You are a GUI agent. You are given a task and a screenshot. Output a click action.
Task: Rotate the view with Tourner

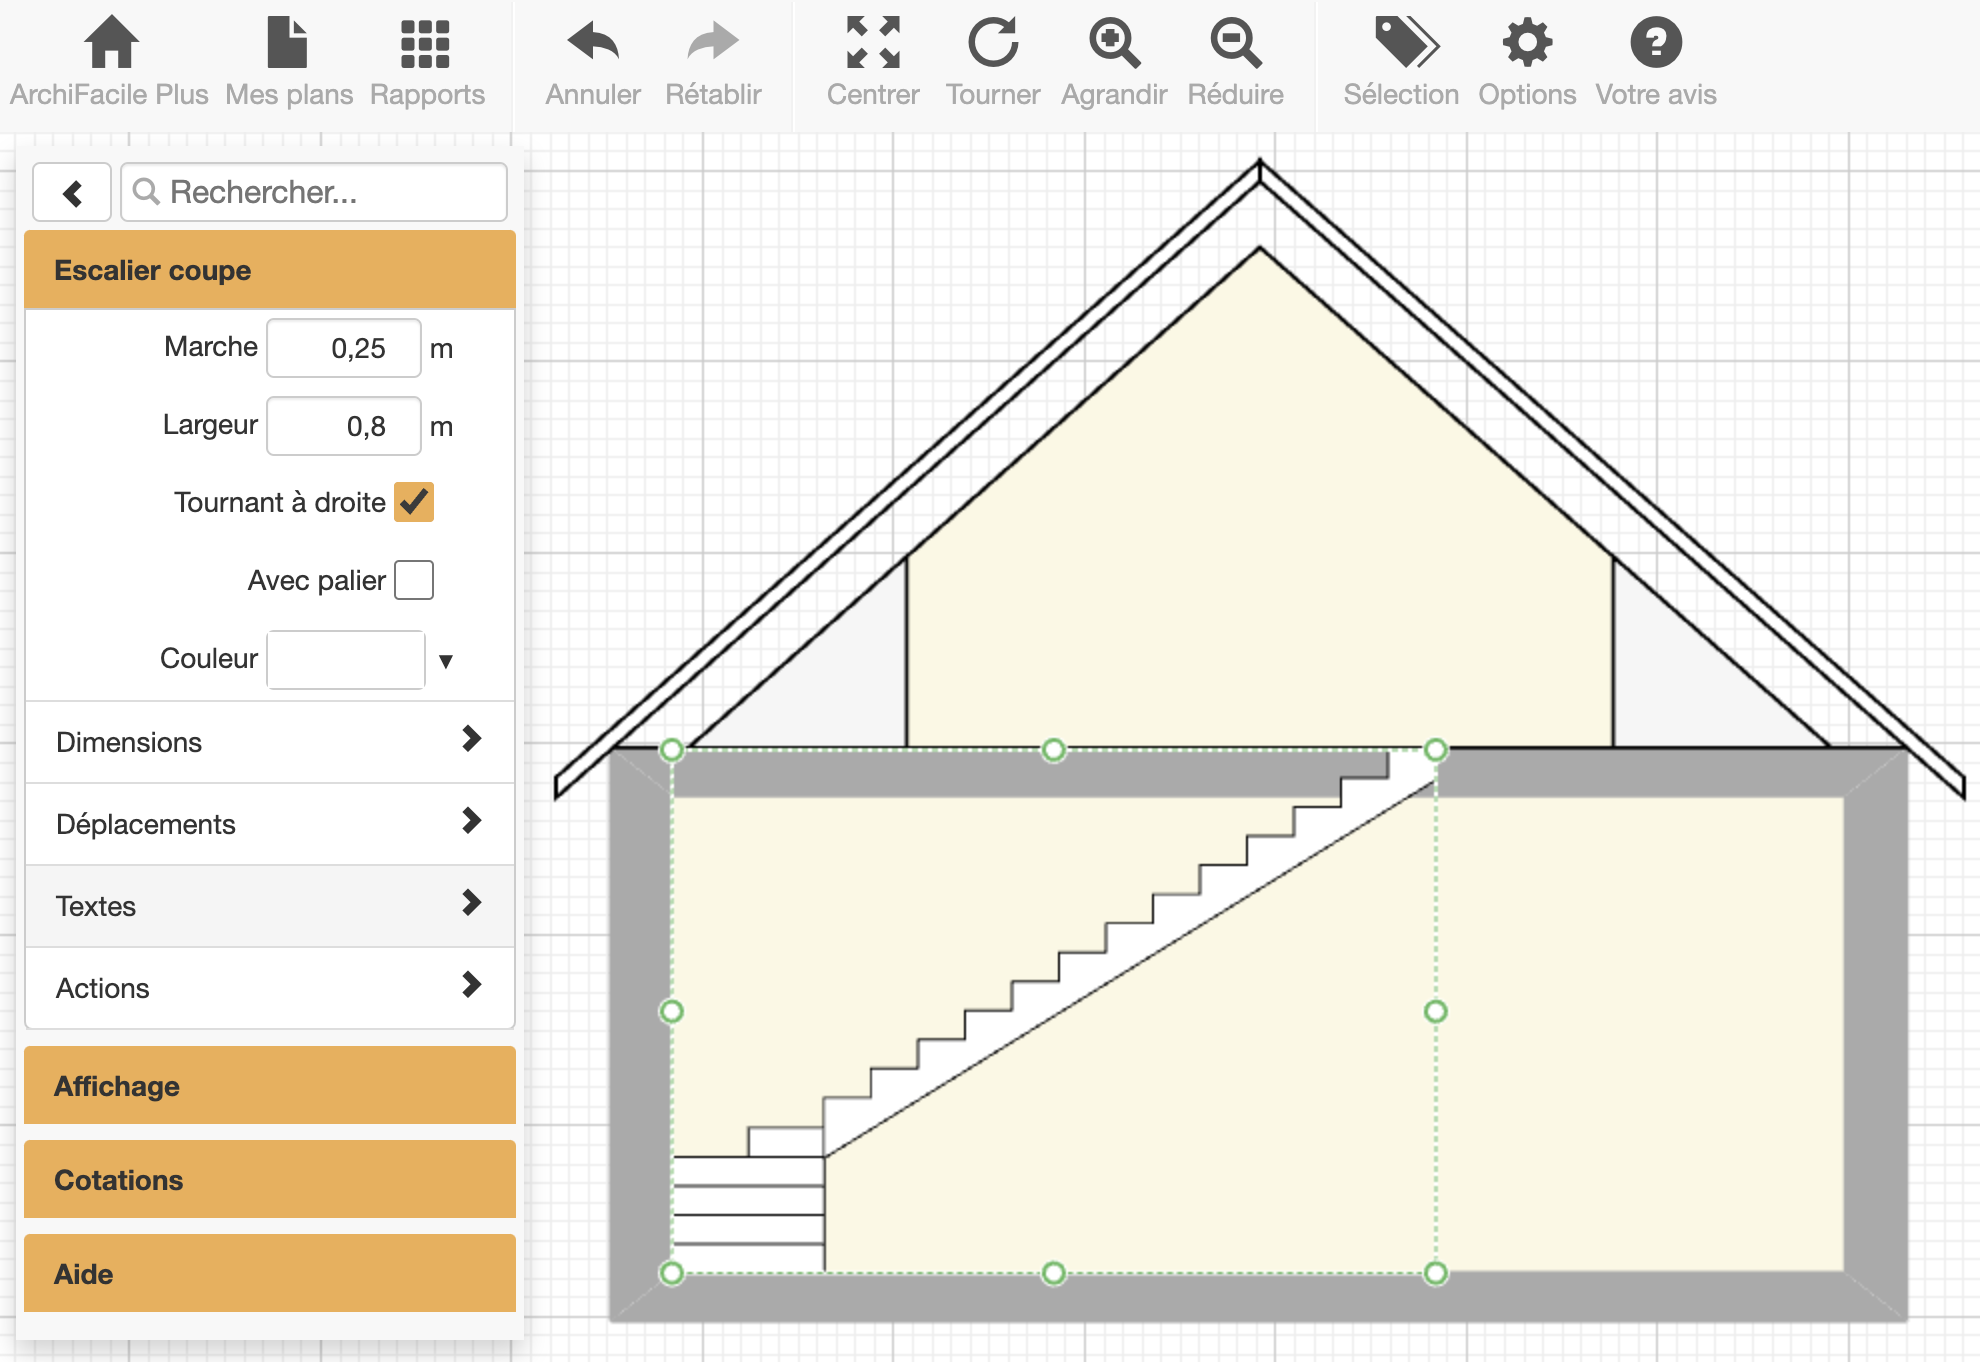992,44
